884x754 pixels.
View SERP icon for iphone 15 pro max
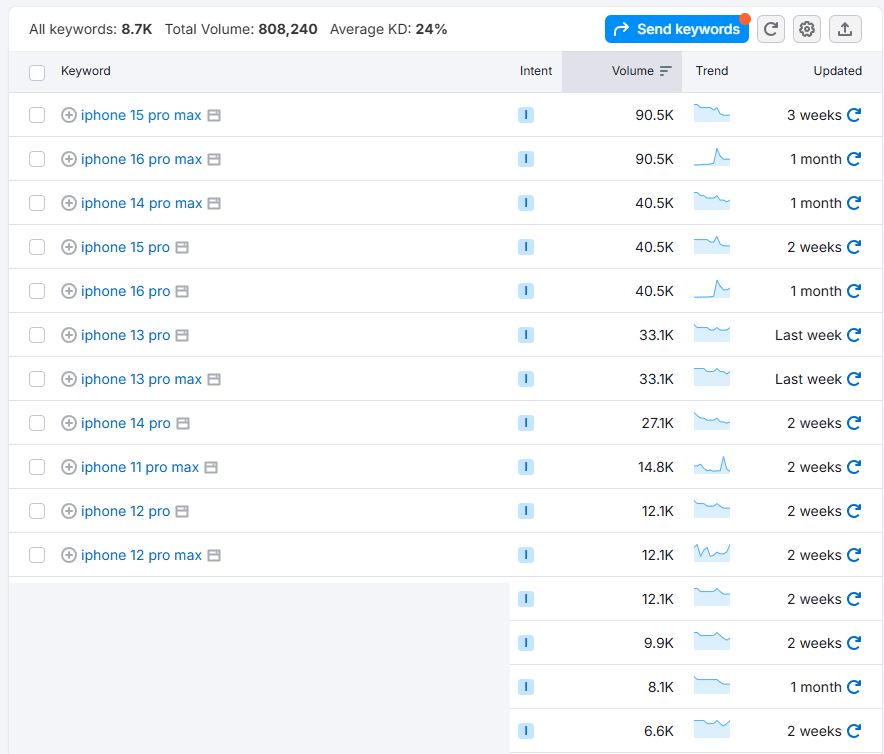(214, 116)
